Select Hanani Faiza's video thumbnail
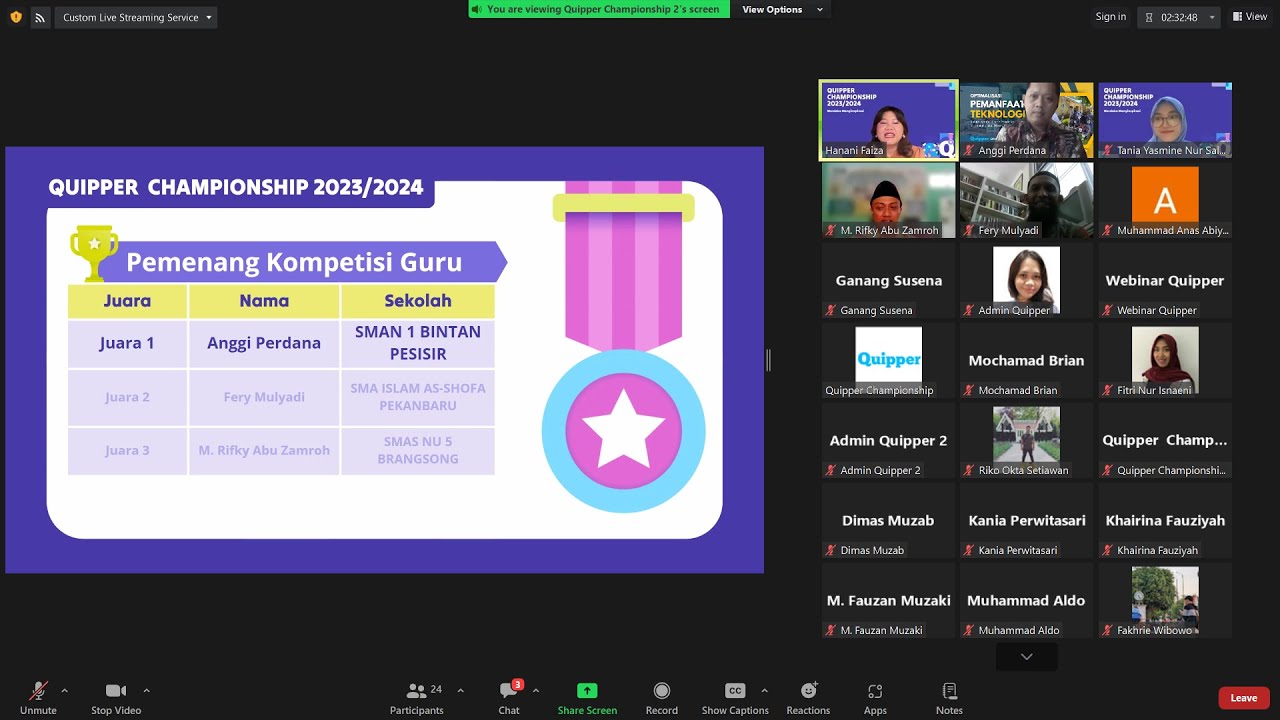Viewport: 1280px width, 720px height. (888, 120)
